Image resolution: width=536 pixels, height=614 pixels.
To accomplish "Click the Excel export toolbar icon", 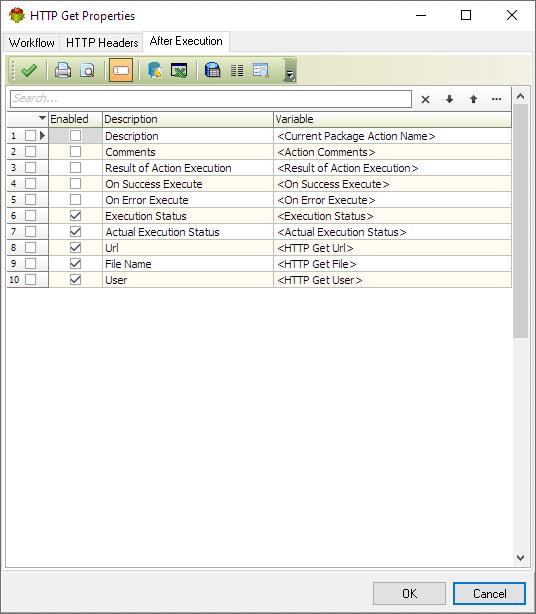I will (x=179, y=70).
